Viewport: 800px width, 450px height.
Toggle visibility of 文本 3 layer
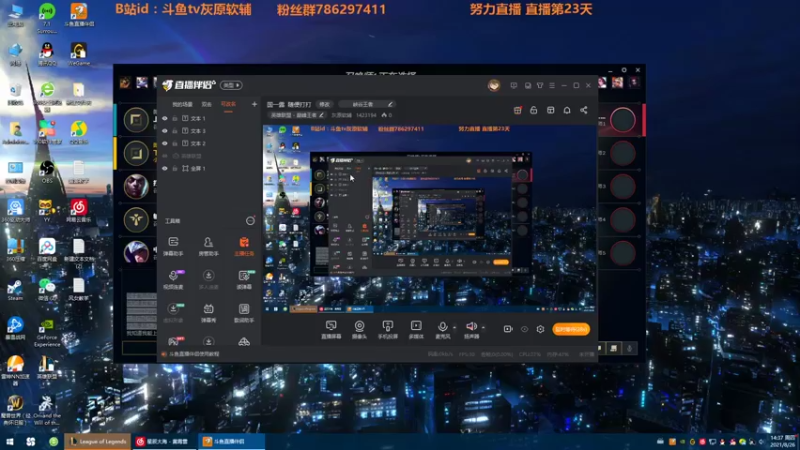click(165, 131)
